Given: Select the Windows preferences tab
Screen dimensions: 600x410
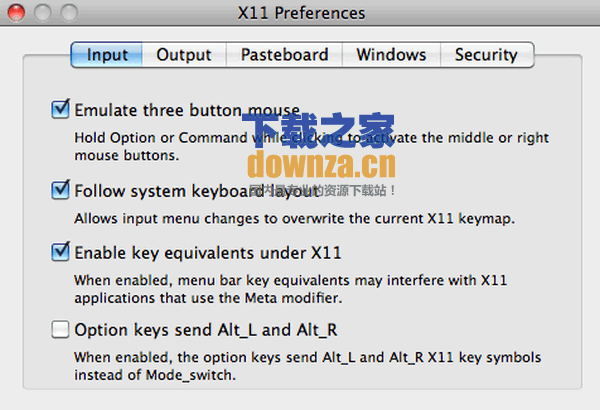Looking at the screenshot, I should pos(391,55).
